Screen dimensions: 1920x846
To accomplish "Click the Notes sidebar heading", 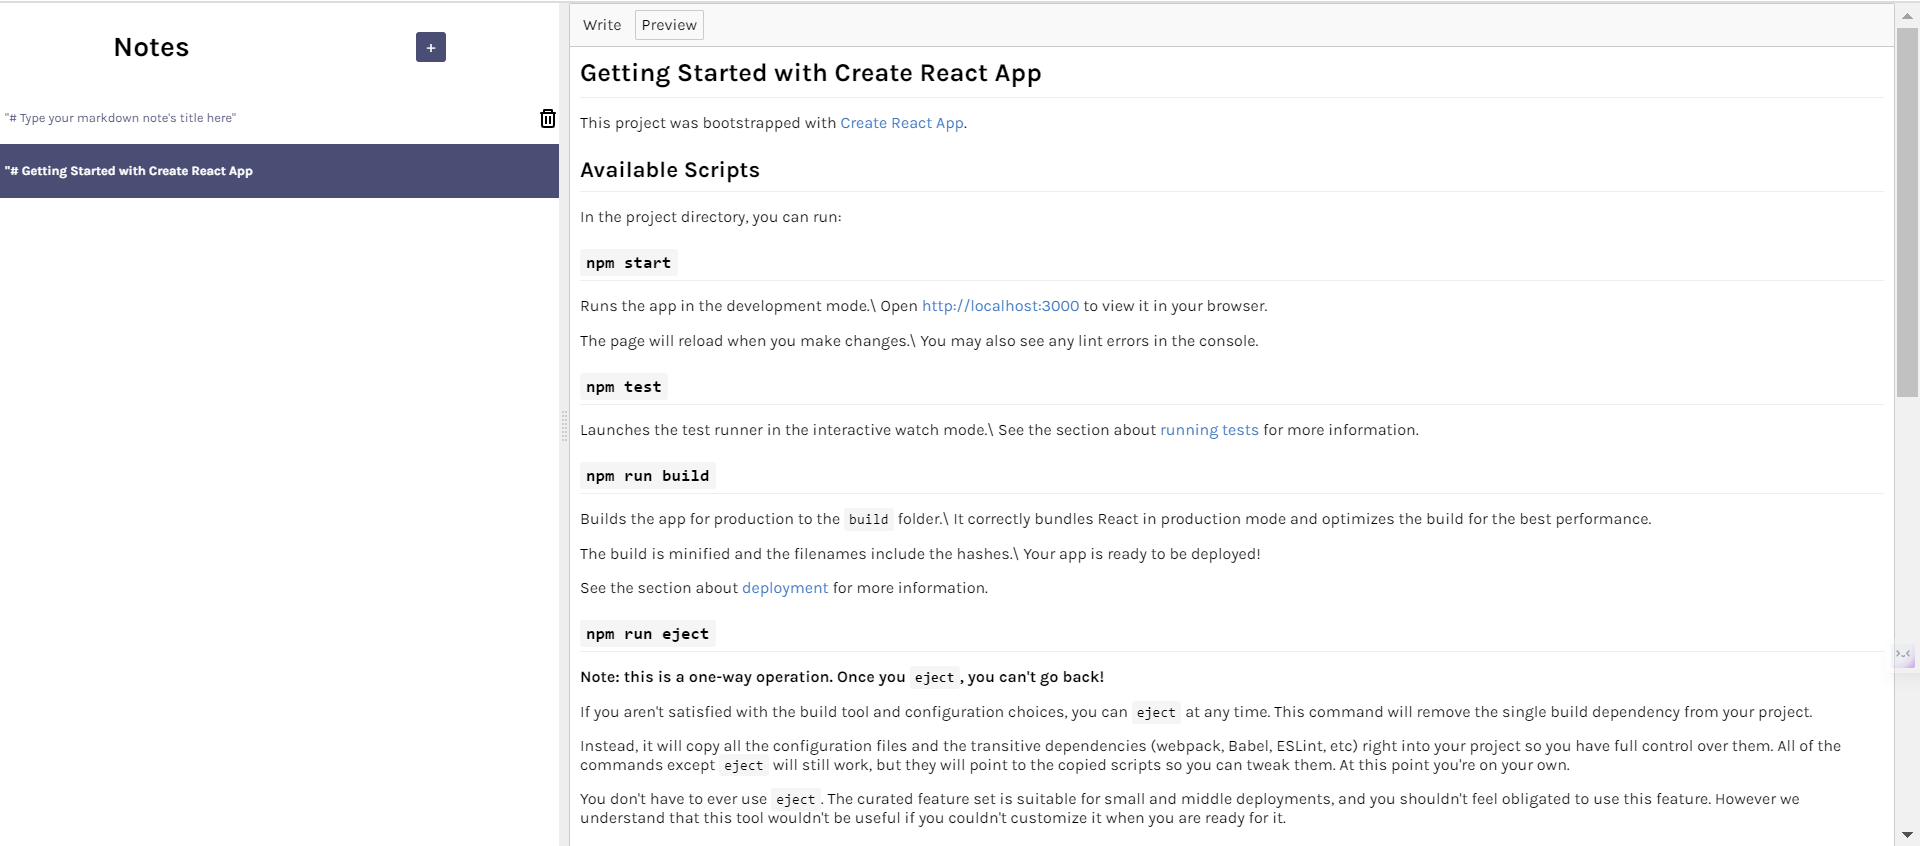I will click(151, 47).
